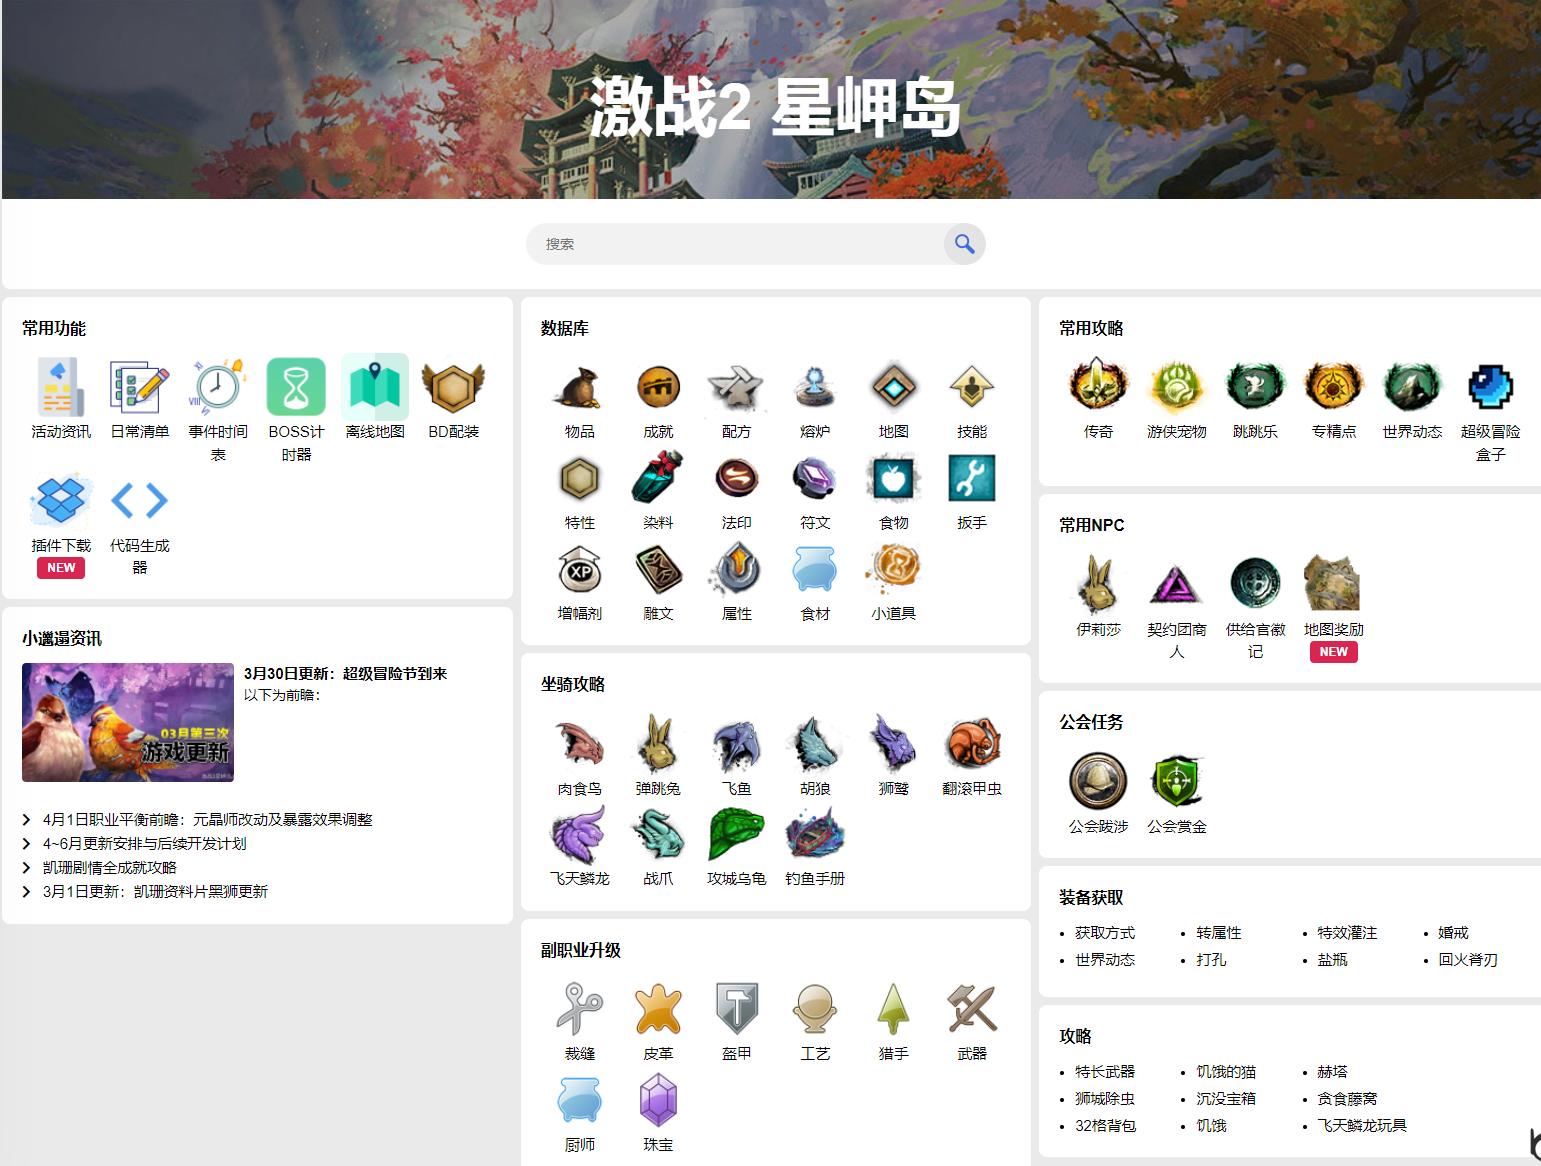This screenshot has width=1541, height=1166.
Task: Expand the 4~6月更新安排与后续开发计划 entry
Action: pyautogui.click(x=144, y=843)
